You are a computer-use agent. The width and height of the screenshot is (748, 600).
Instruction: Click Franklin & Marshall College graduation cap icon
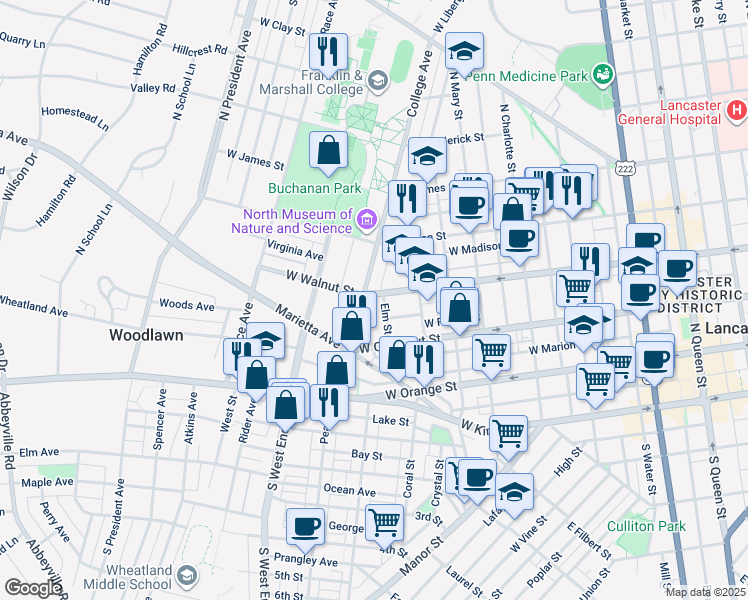click(379, 81)
